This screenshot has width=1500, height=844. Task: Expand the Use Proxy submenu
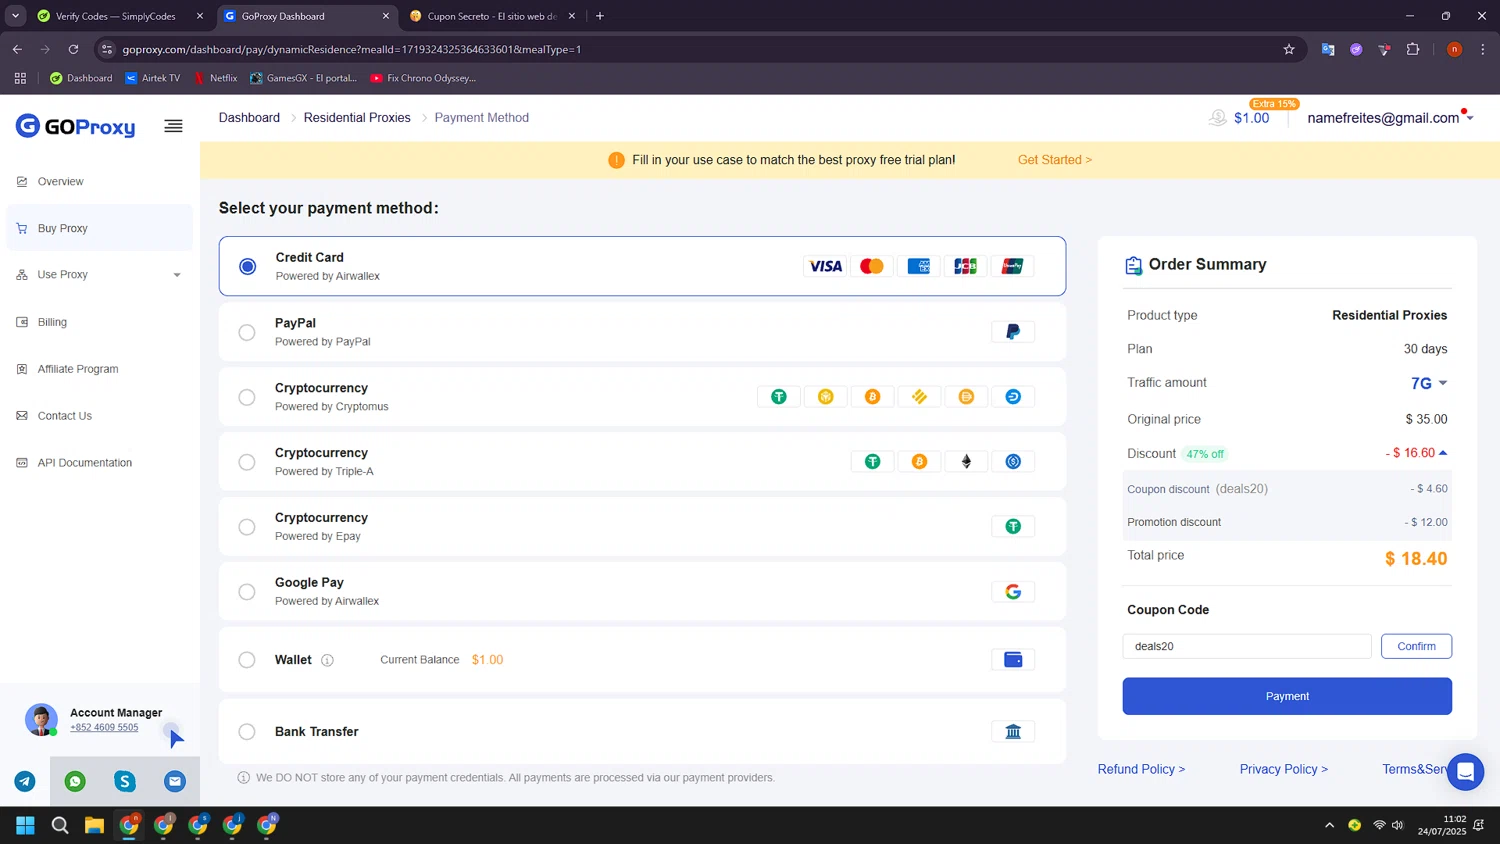coord(177,275)
